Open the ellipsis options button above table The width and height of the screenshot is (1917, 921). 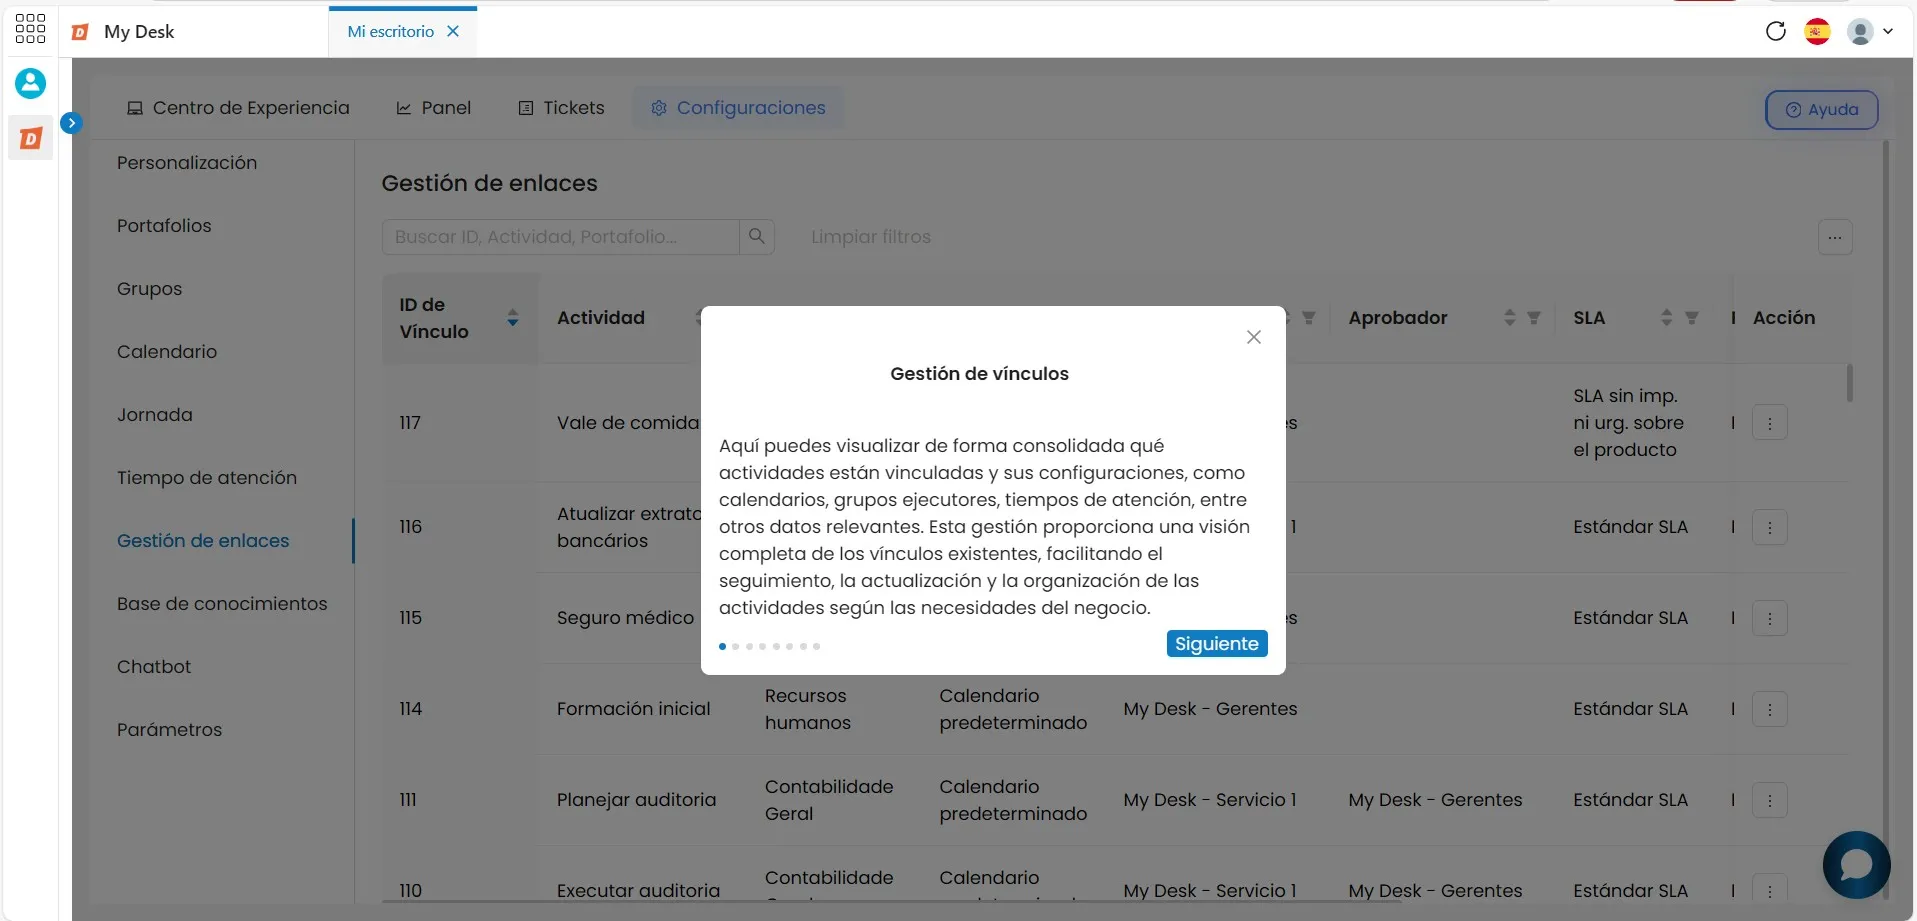pos(1835,237)
